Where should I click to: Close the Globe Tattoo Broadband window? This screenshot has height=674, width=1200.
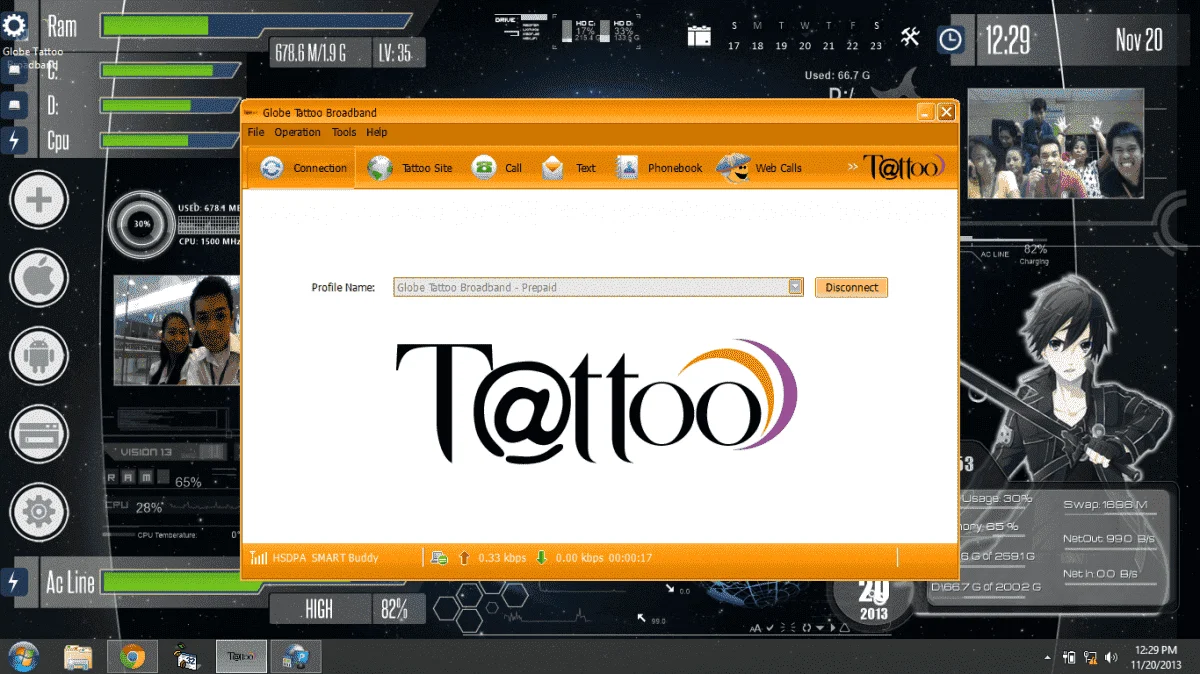click(x=946, y=113)
